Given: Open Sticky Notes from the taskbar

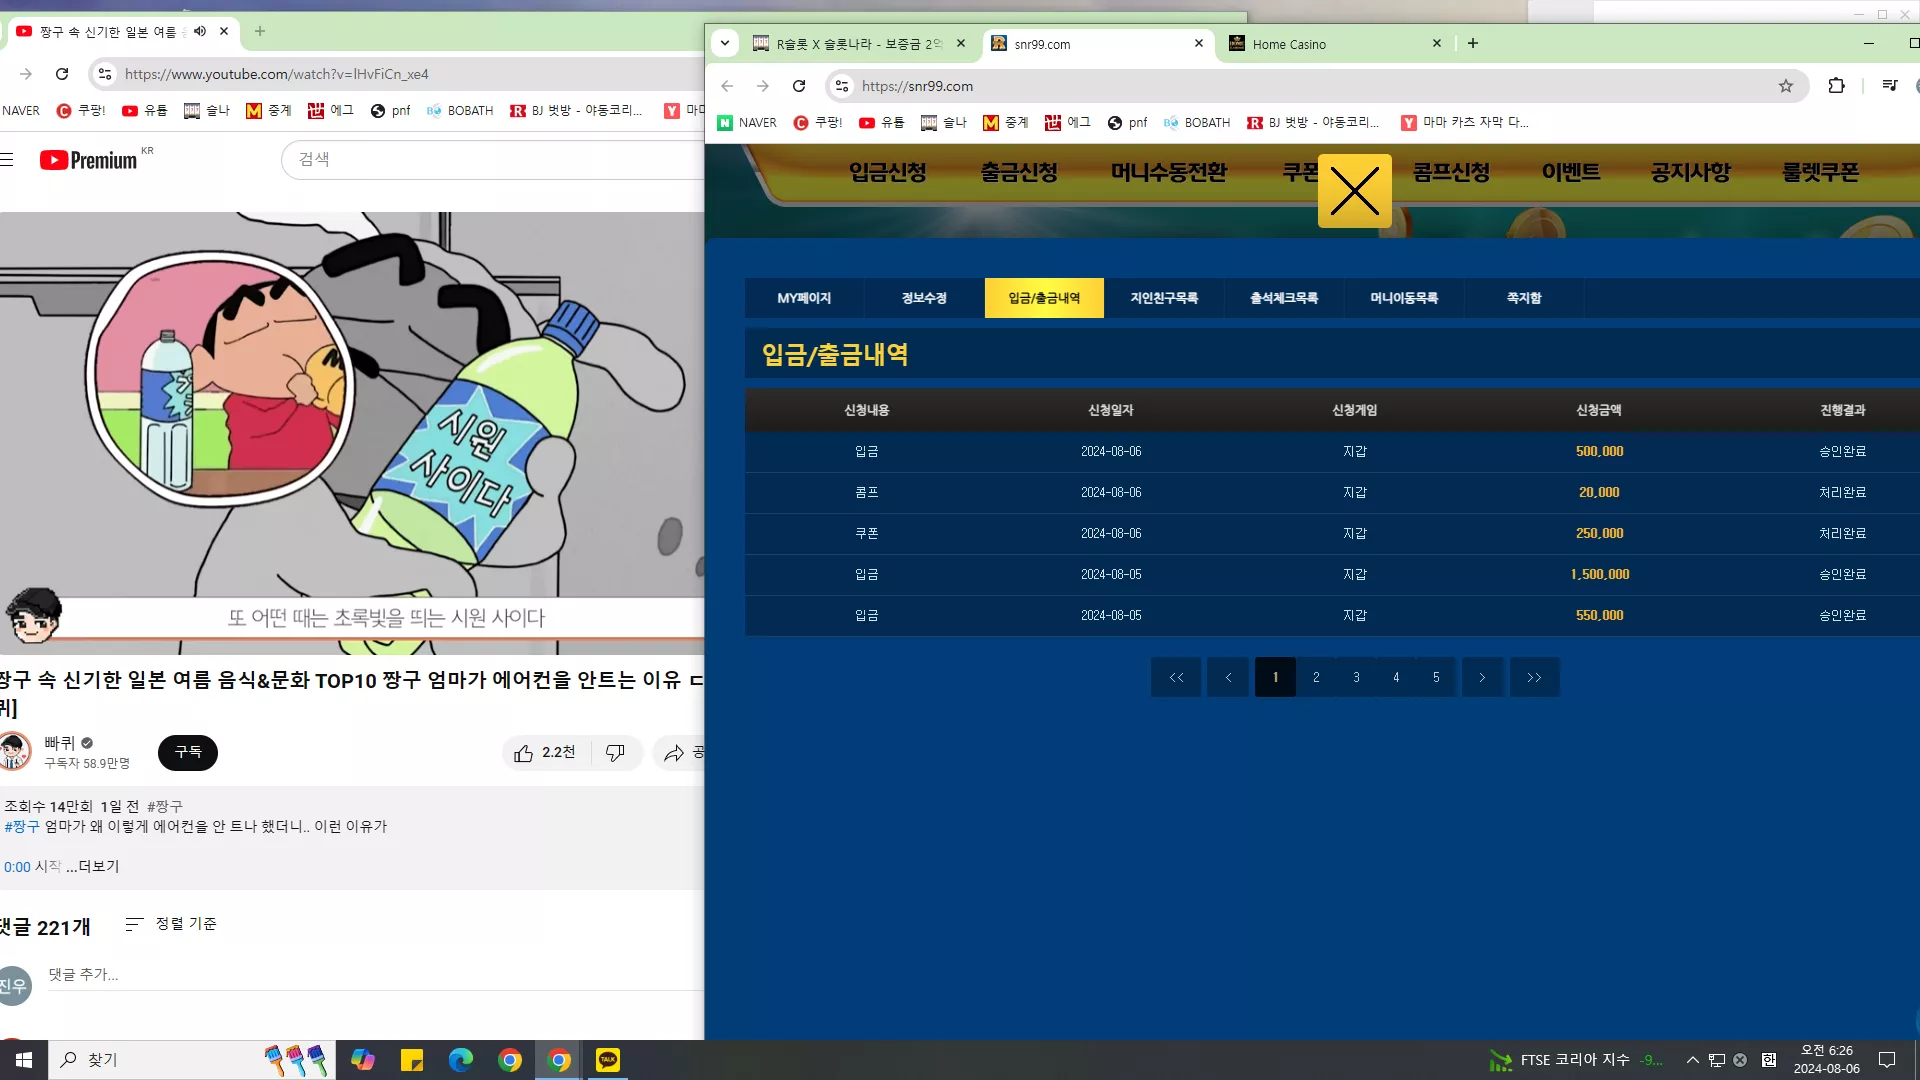Looking at the screenshot, I should [412, 1060].
